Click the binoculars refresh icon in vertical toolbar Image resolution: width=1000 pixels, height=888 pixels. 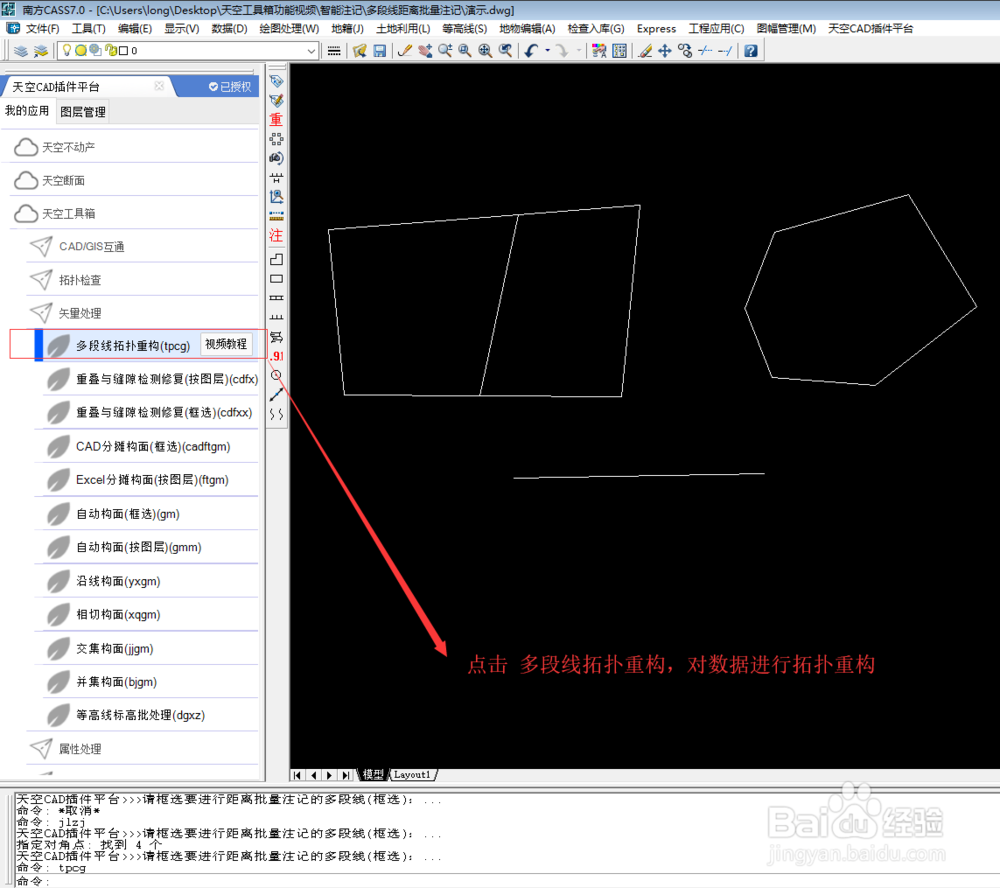tap(276, 158)
